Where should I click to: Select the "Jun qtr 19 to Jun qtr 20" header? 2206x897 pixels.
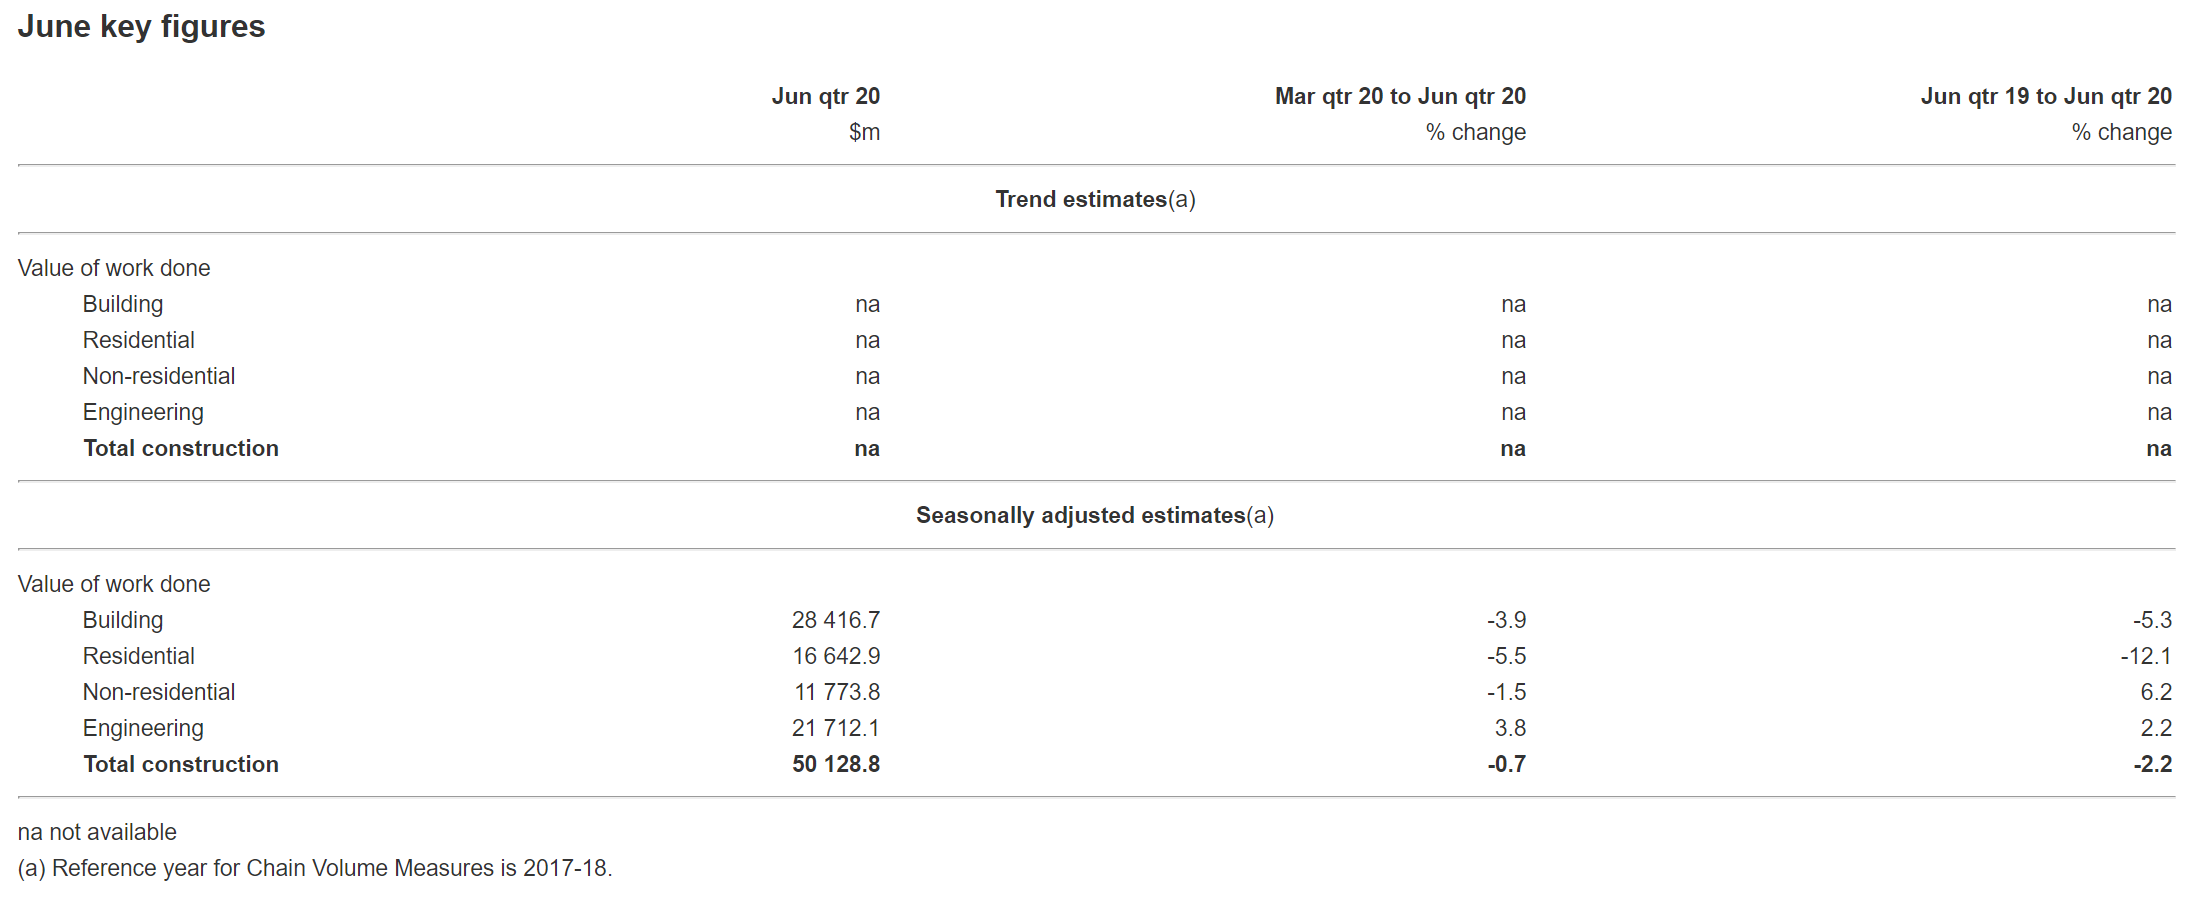pyautogui.click(x=2045, y=96)
